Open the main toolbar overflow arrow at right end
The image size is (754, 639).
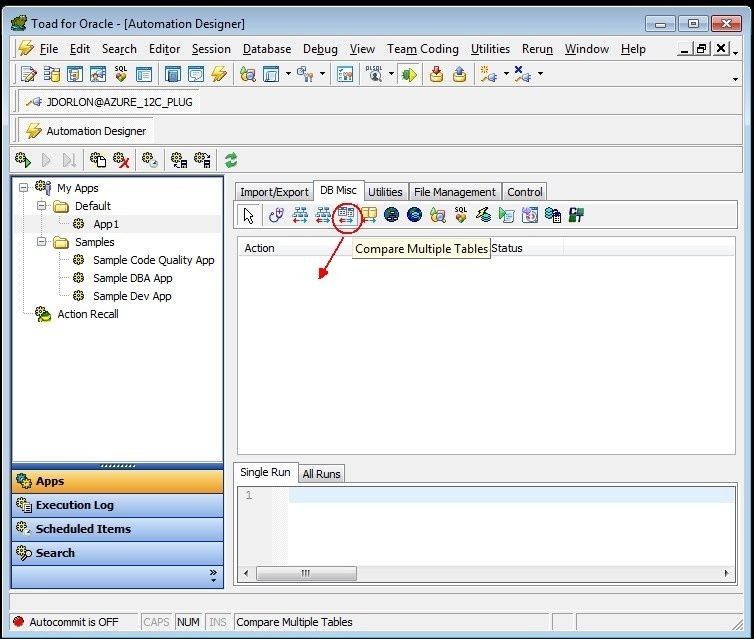click(x=735, y=79)
